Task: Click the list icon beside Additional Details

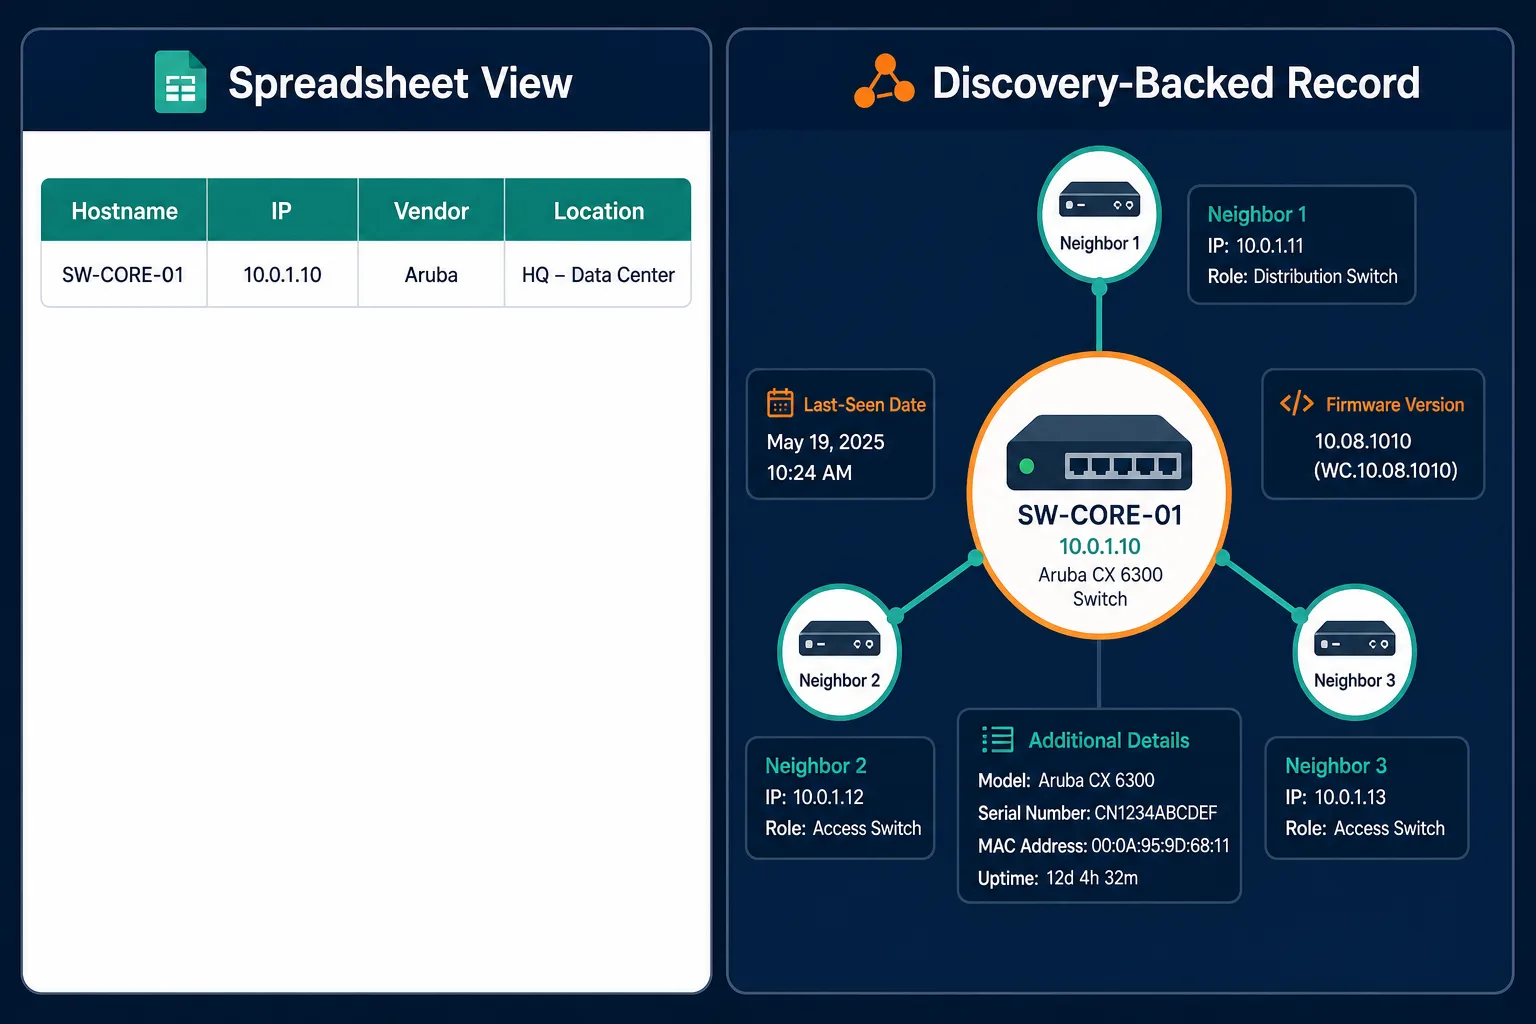Action: (997, 739)
